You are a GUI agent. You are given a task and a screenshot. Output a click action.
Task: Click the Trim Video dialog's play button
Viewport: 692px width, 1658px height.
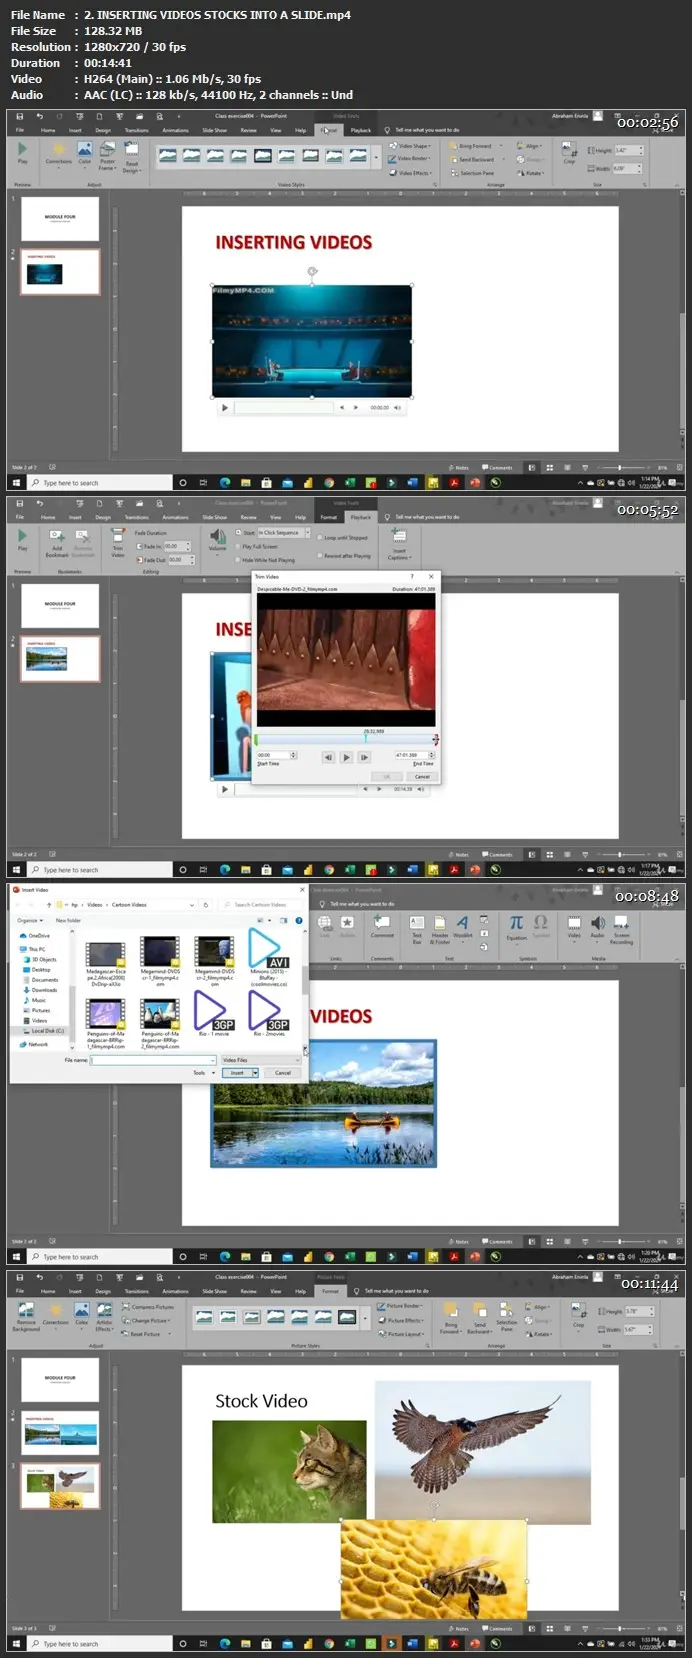[346, 757]
